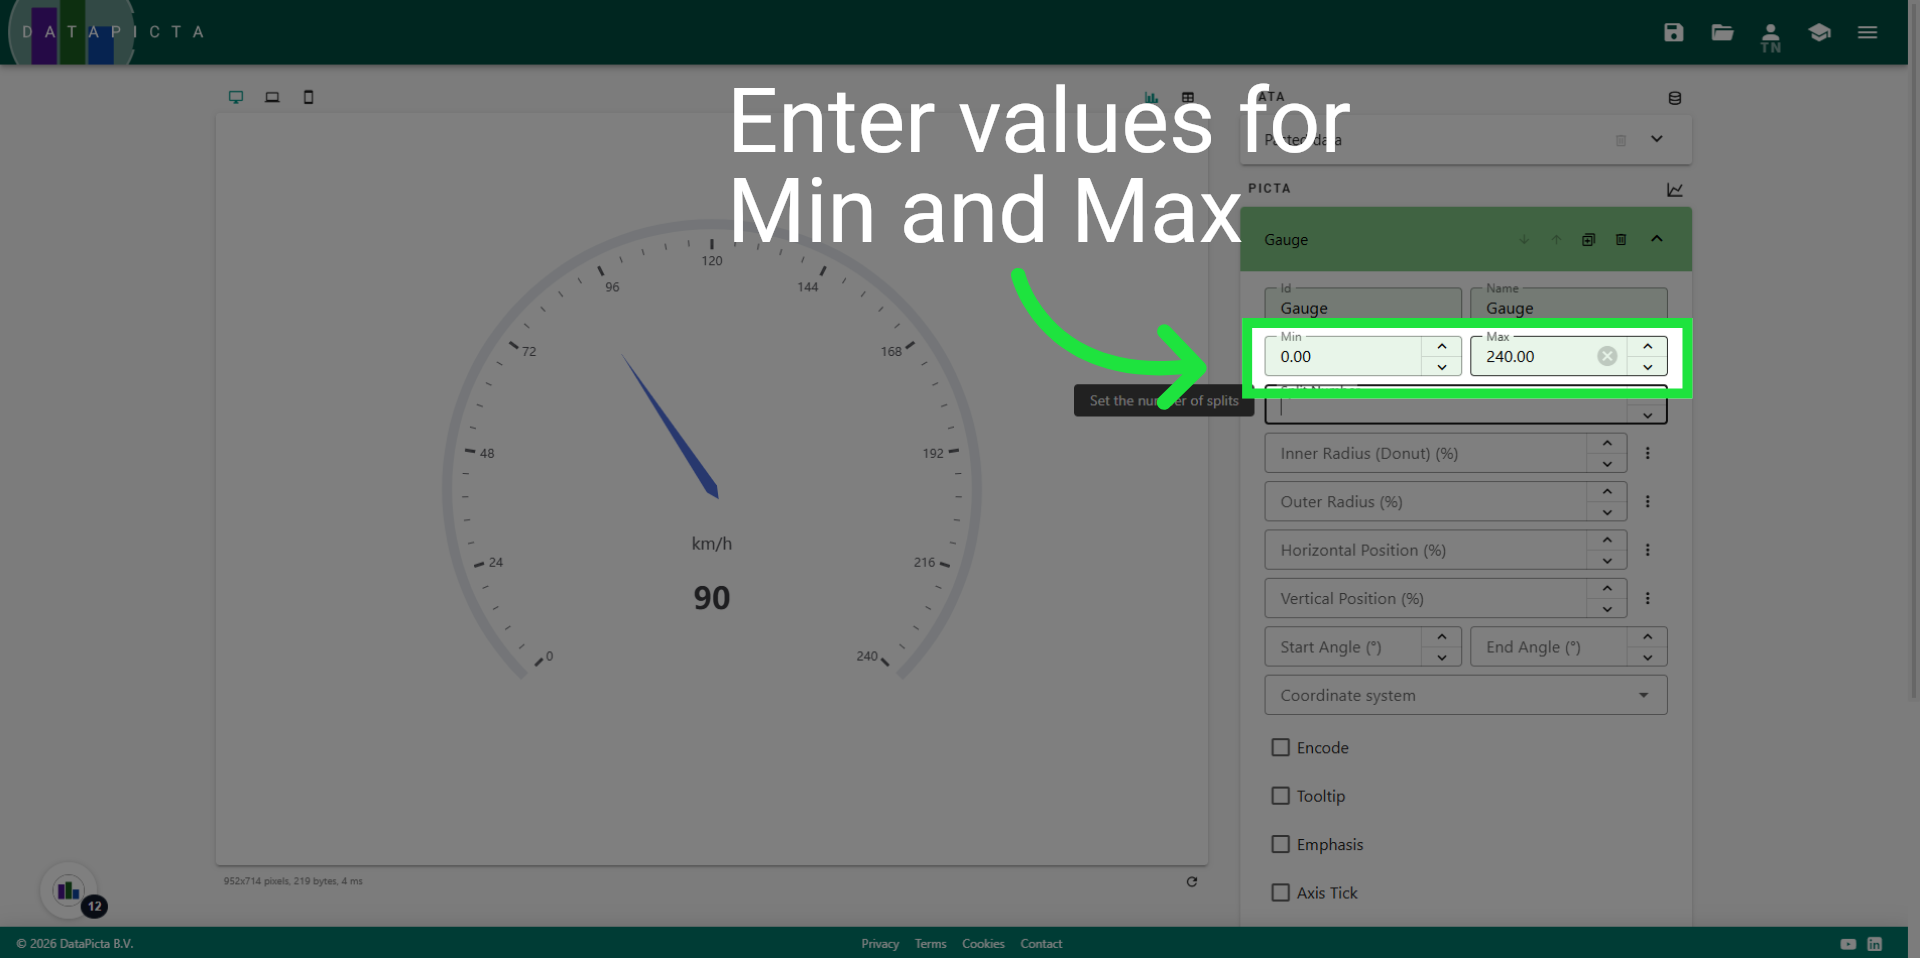Viewport: 1920px width, 958px height.
Task: Switch to laptop preview mode
Action: pyautogui.click(x=272, y=97)
